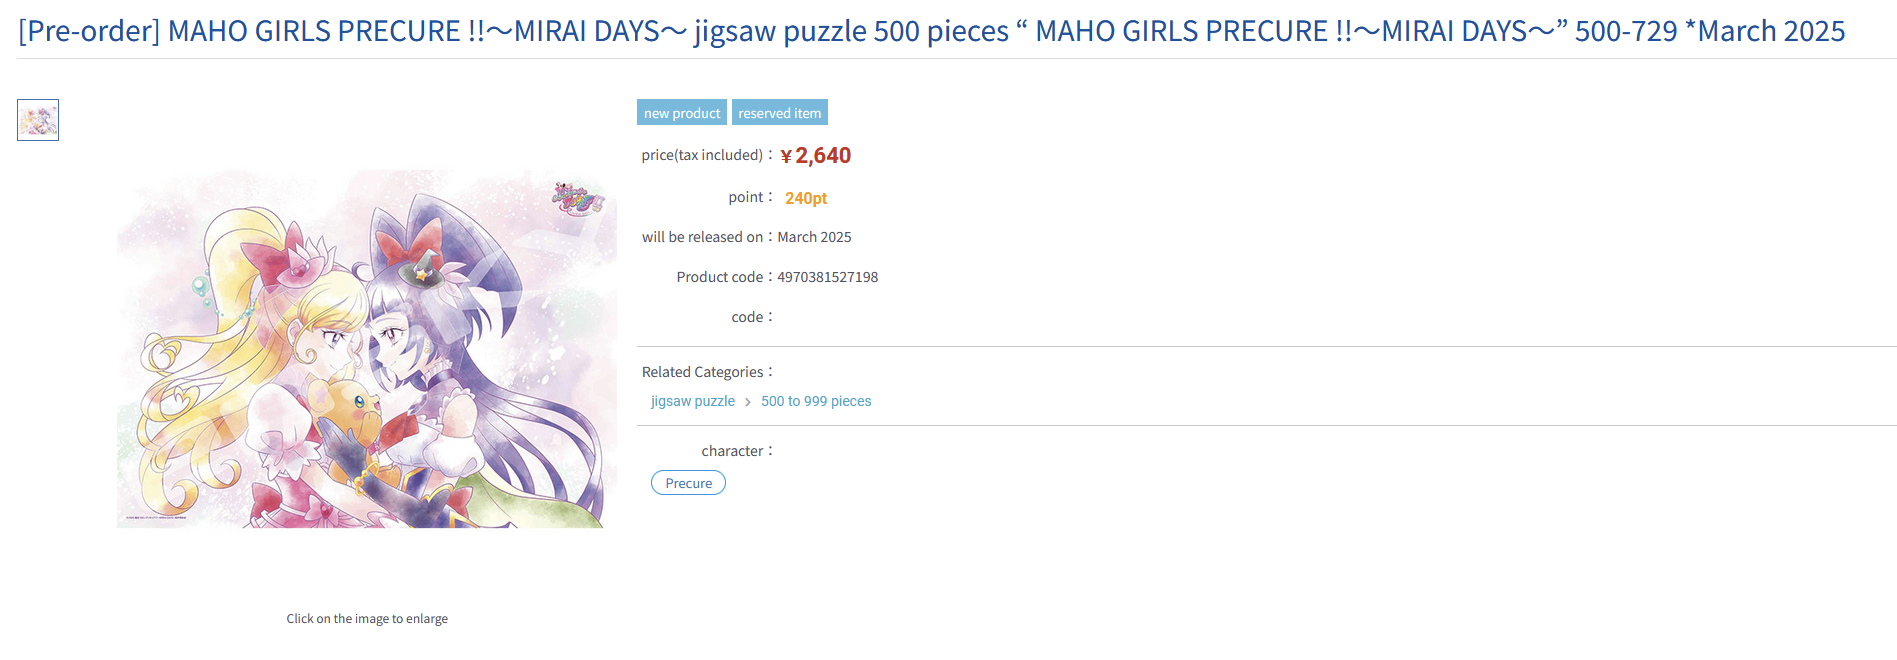Viewport: 1897px width, 660px height.
Task: Click the March 2025 release date text
Action: pyautogui.click(x=814, y=237)
